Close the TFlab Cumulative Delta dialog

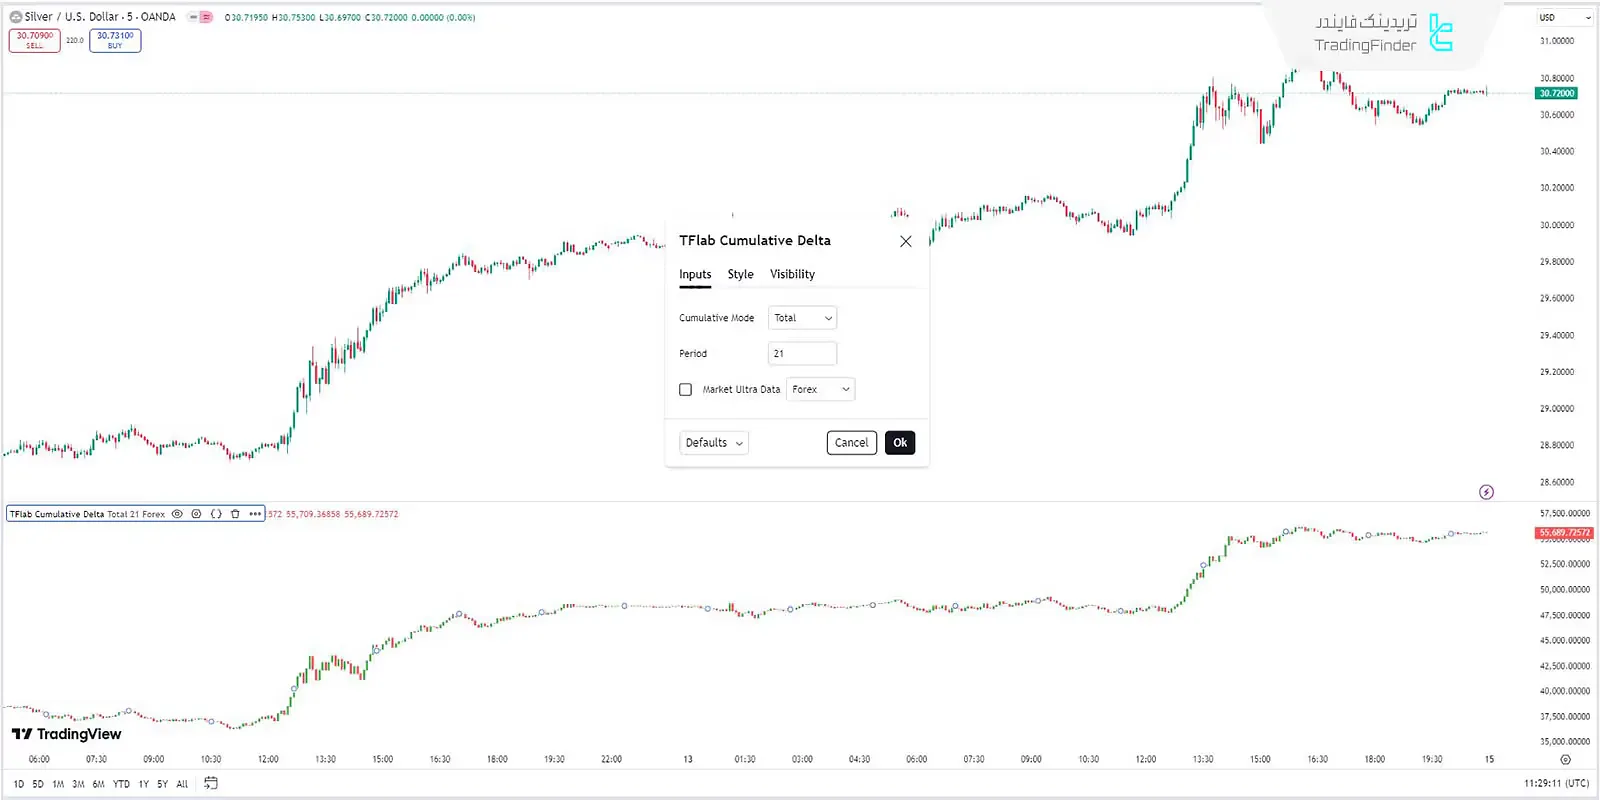pyautogui.click(x=905, y=241)
